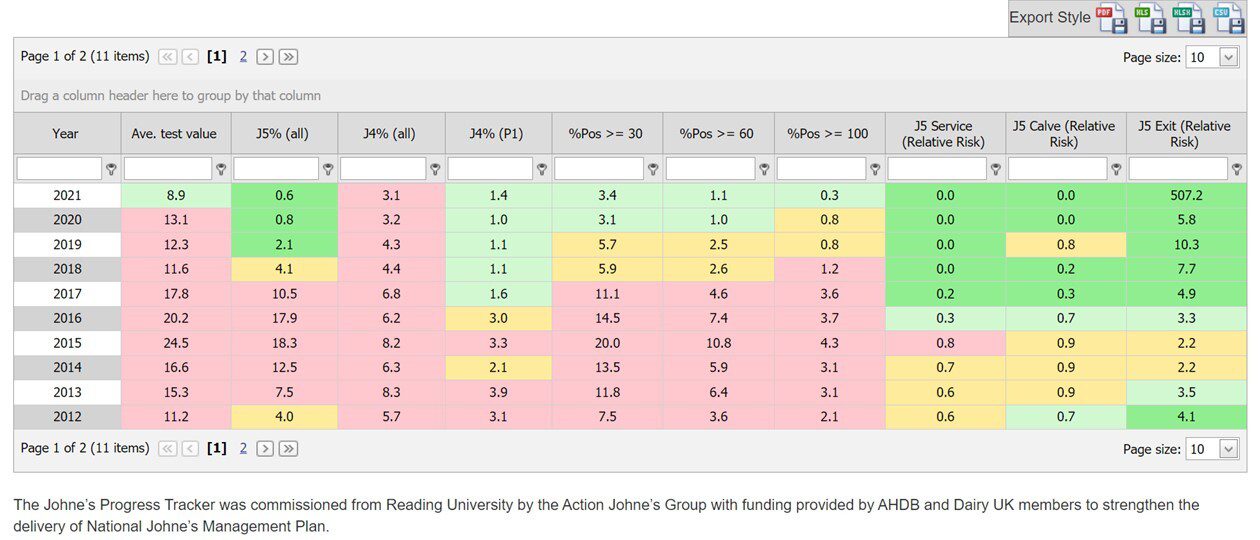Jump to last page in top pager
The image size is (1260, 540).
point(288,57)
